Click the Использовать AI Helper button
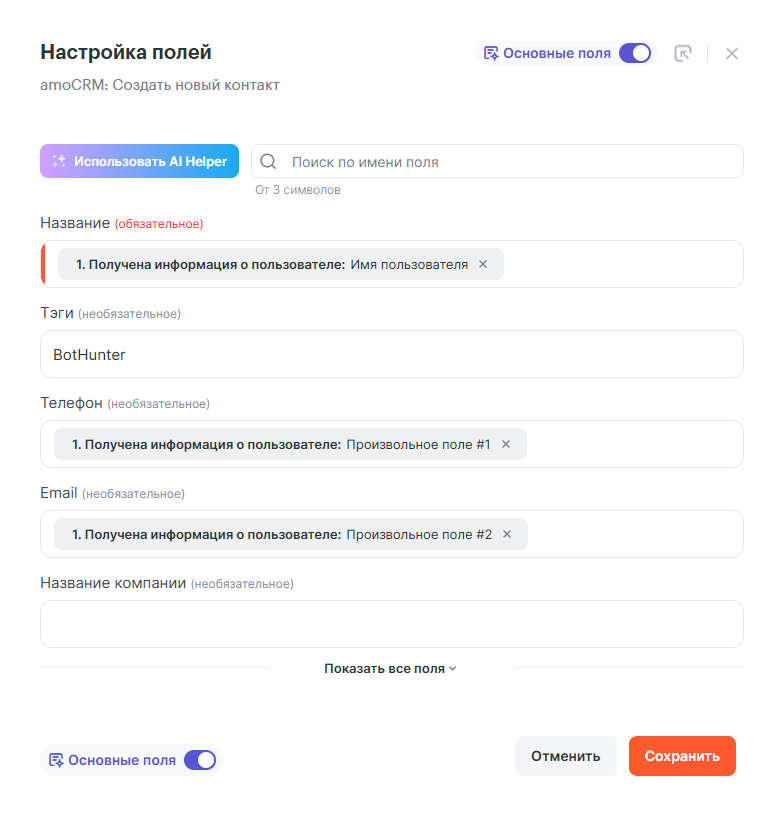Viewport: 784px width, 814px height. click(x=140, y=161)
